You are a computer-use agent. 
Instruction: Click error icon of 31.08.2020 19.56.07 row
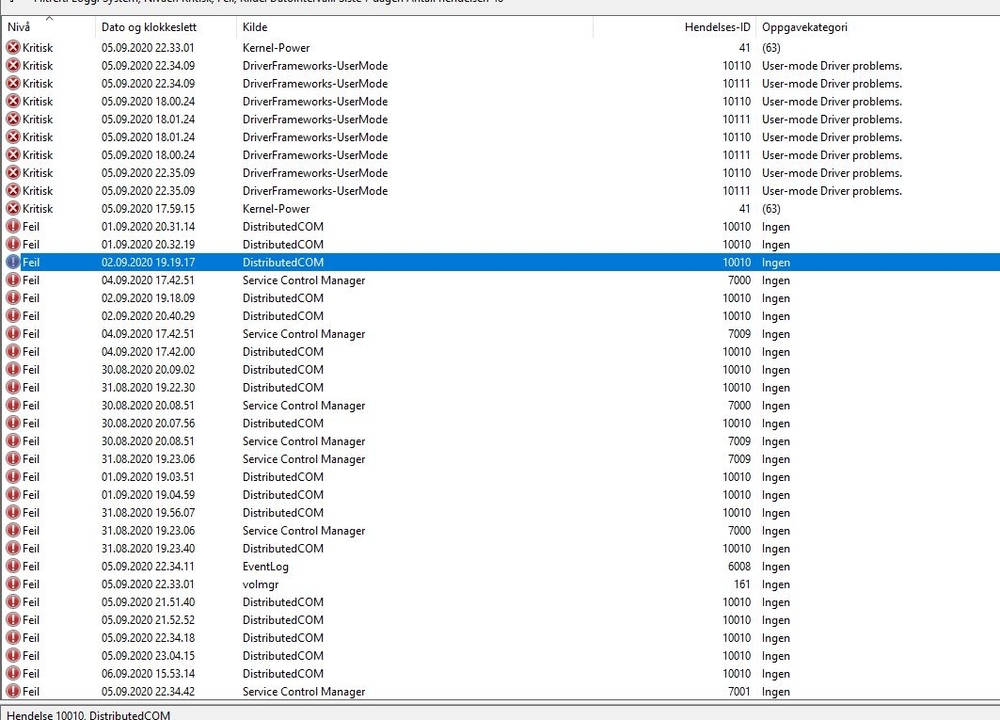(x=13, y=511)
